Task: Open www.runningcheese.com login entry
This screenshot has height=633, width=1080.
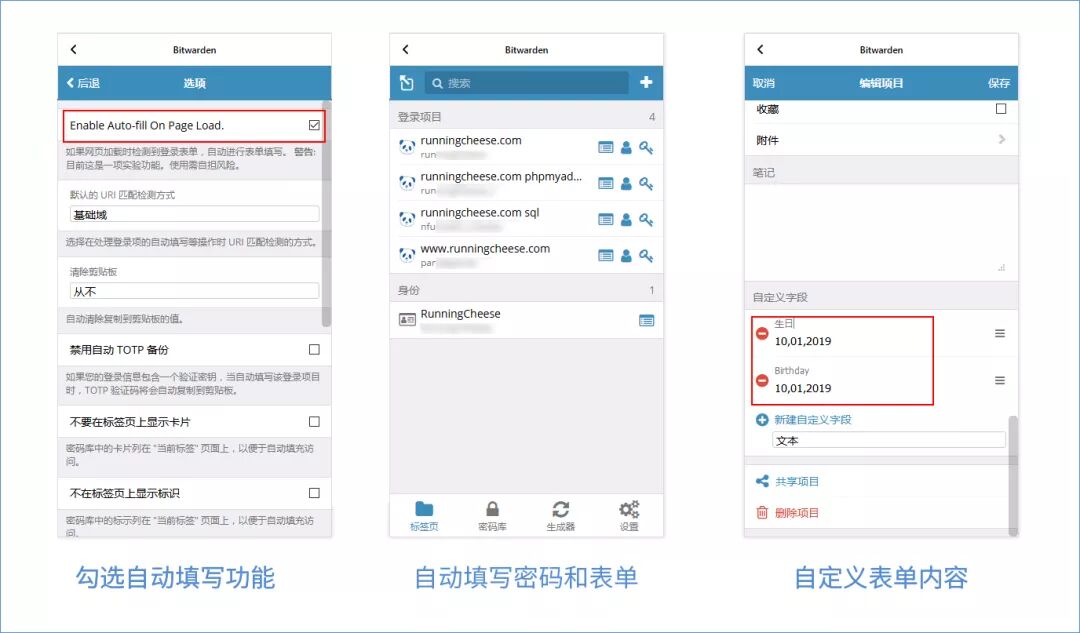Action: coord(495,255)
